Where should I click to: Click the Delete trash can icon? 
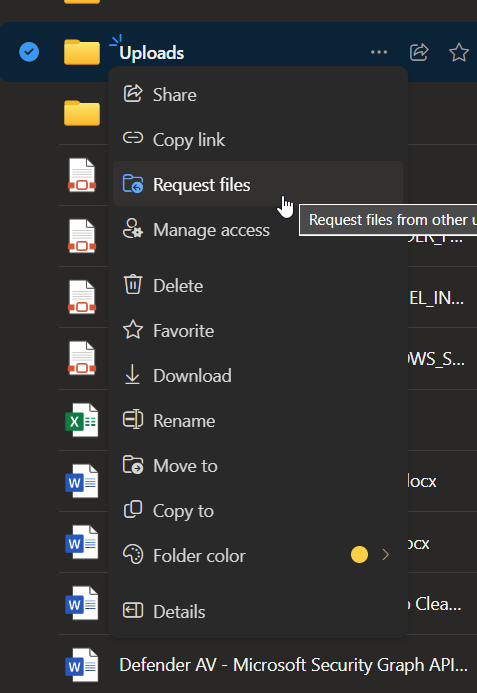point(133,284)
